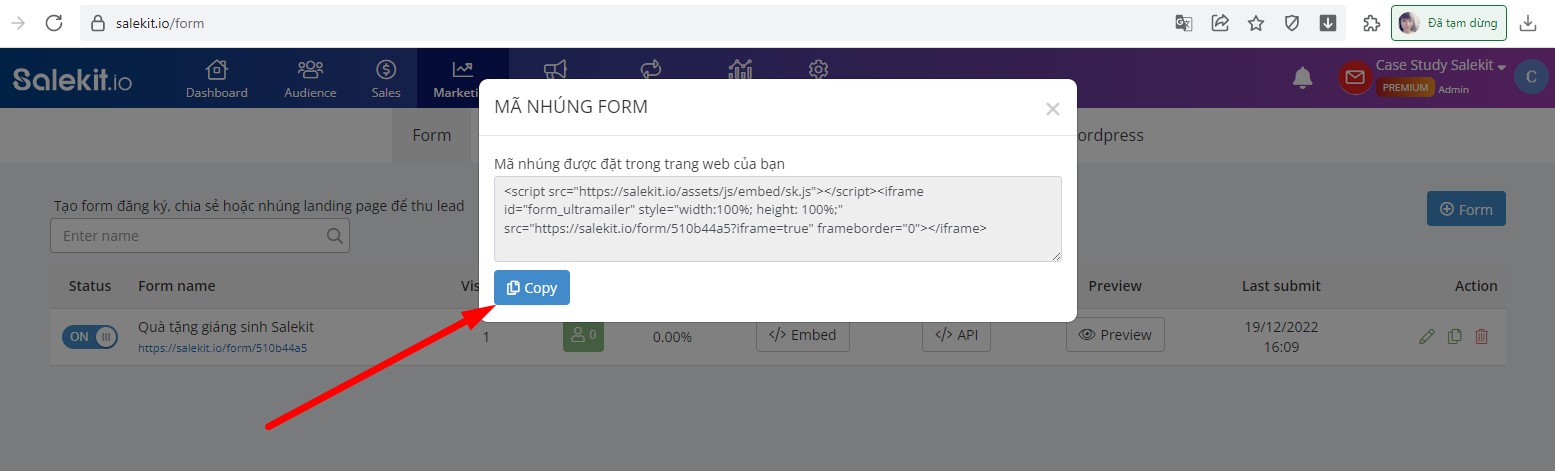Image resolution: width=1555 pixels, height=471 pixels.
Task: Click the red mail icon
Action: pos(1355,78)
